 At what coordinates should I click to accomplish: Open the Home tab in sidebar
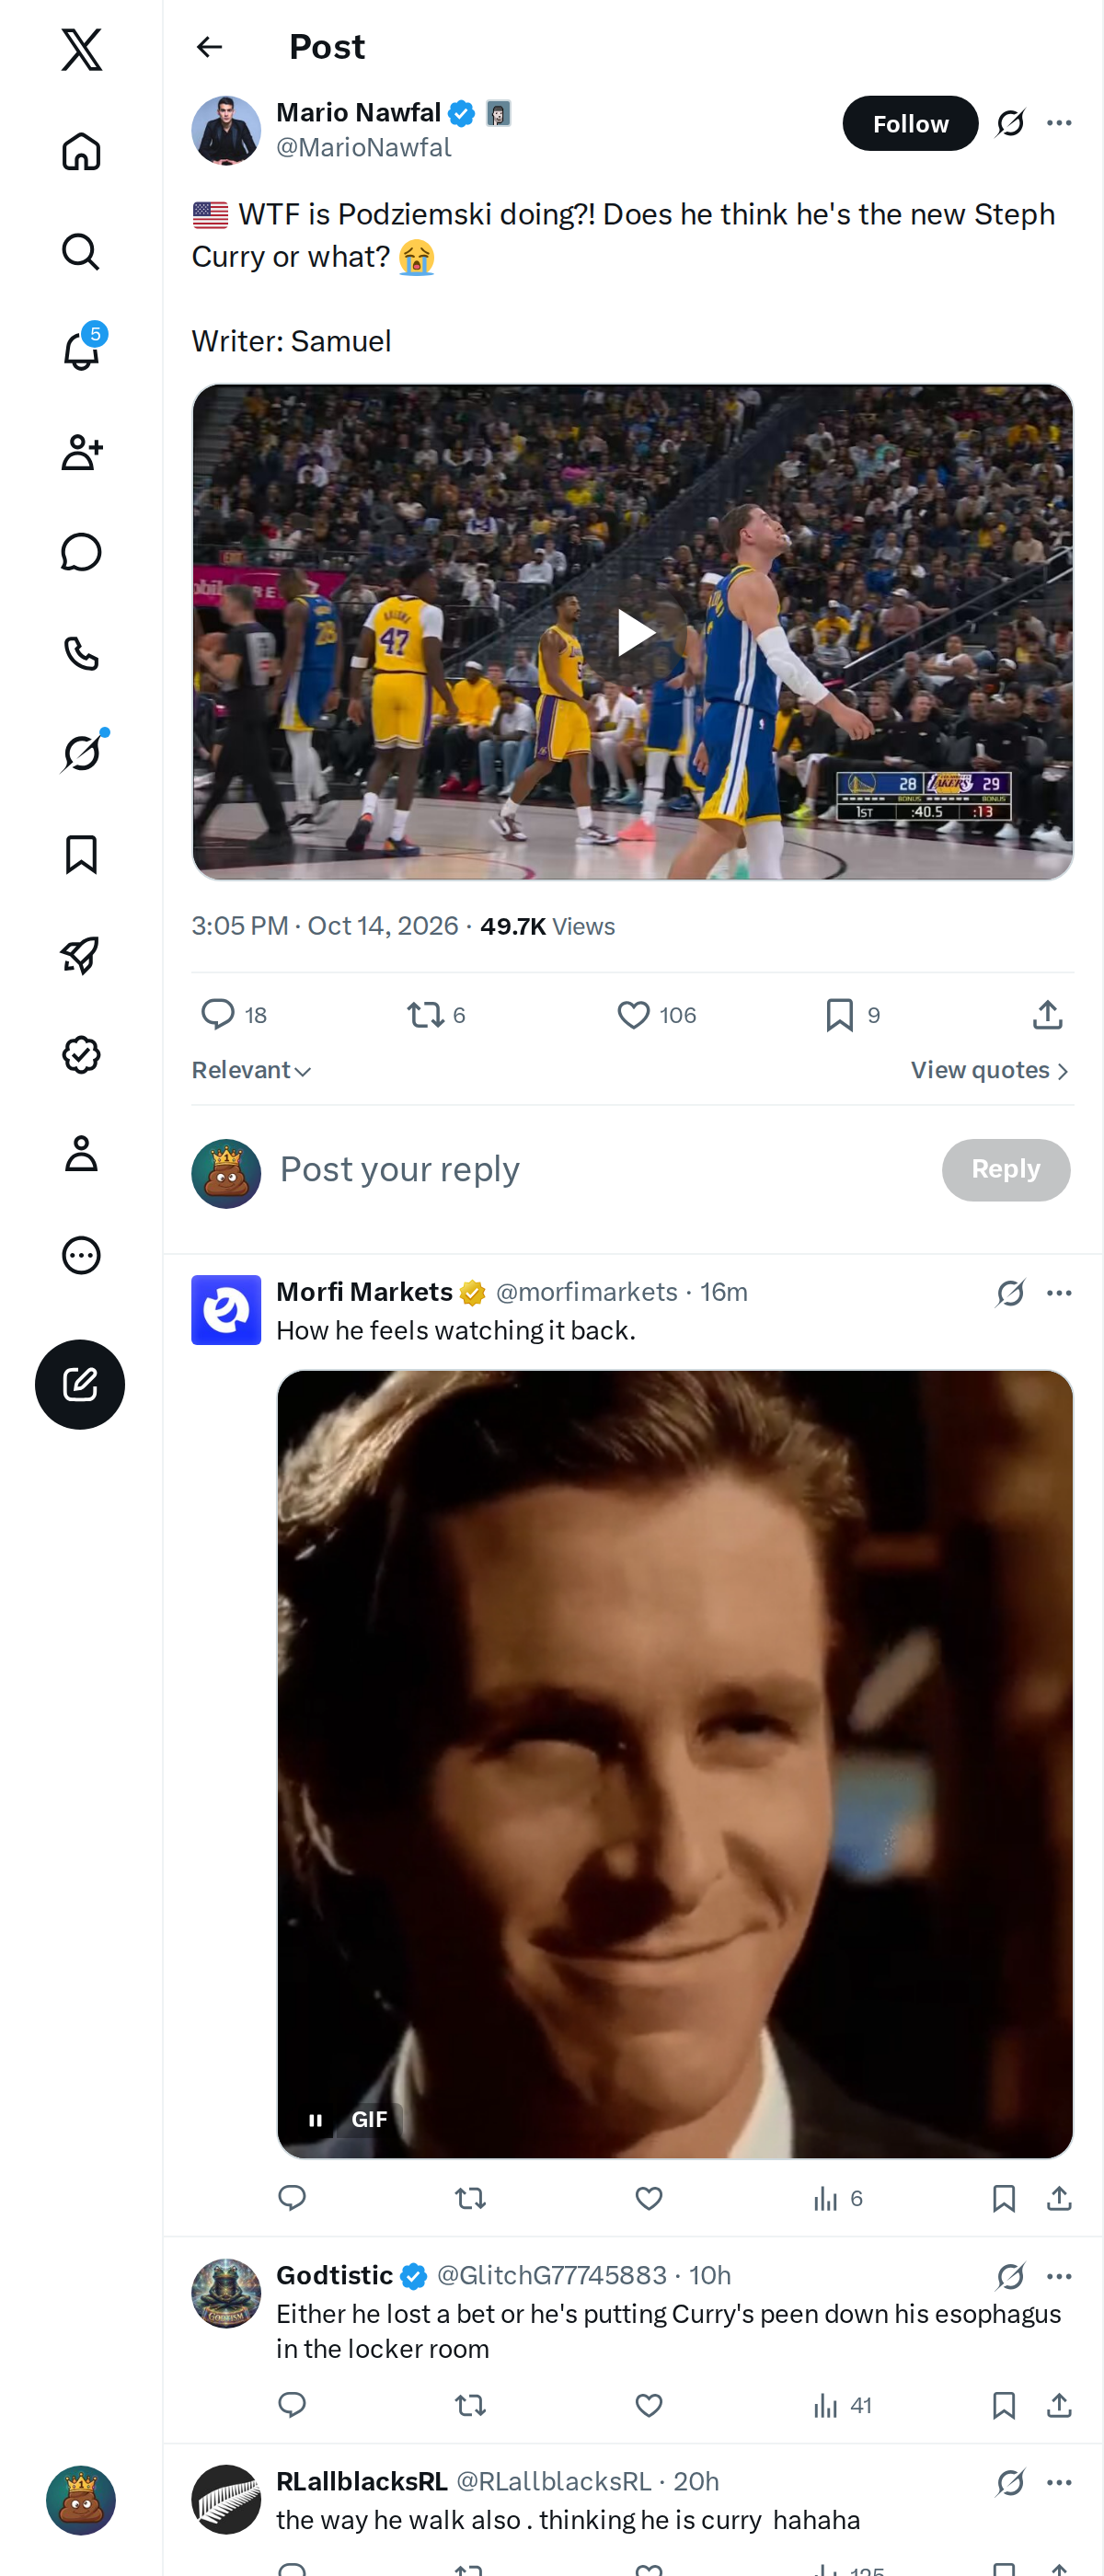click(81, 151)
